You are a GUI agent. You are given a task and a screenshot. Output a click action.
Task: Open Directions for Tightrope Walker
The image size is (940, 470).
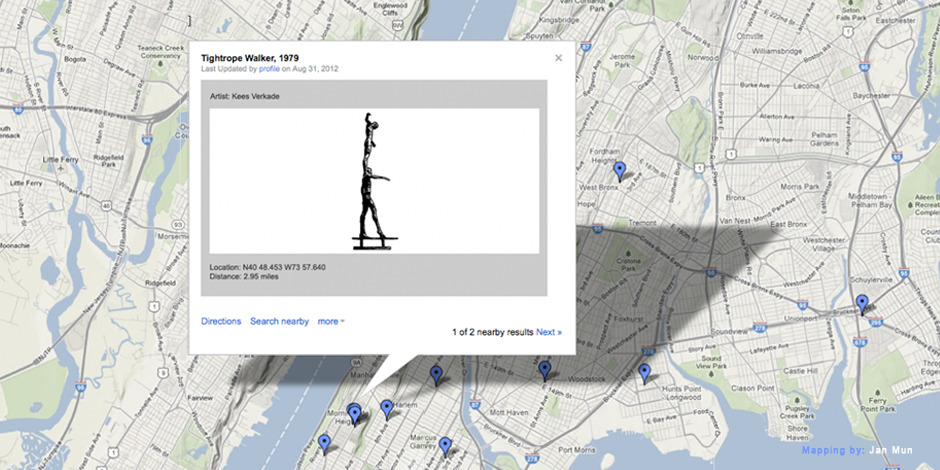click(221, 321)
